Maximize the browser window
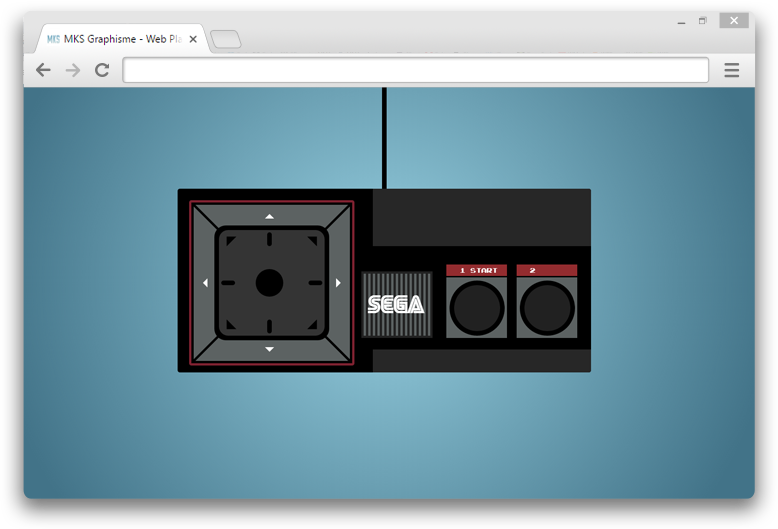Image resolution: width=778 pixels, height=529 pixels. (703, 21)
